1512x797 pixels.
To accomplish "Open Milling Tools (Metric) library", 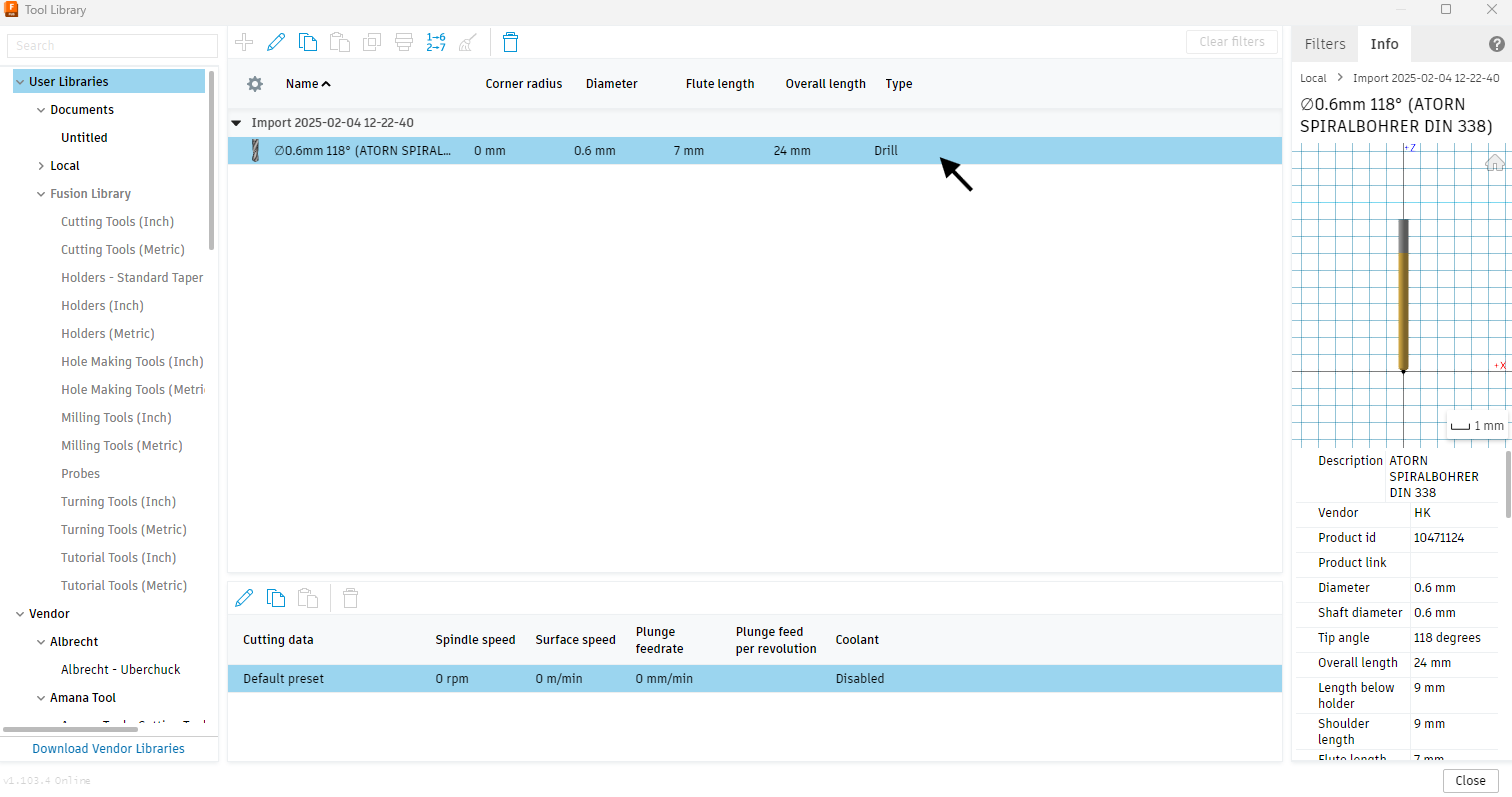I will point(122,446).
